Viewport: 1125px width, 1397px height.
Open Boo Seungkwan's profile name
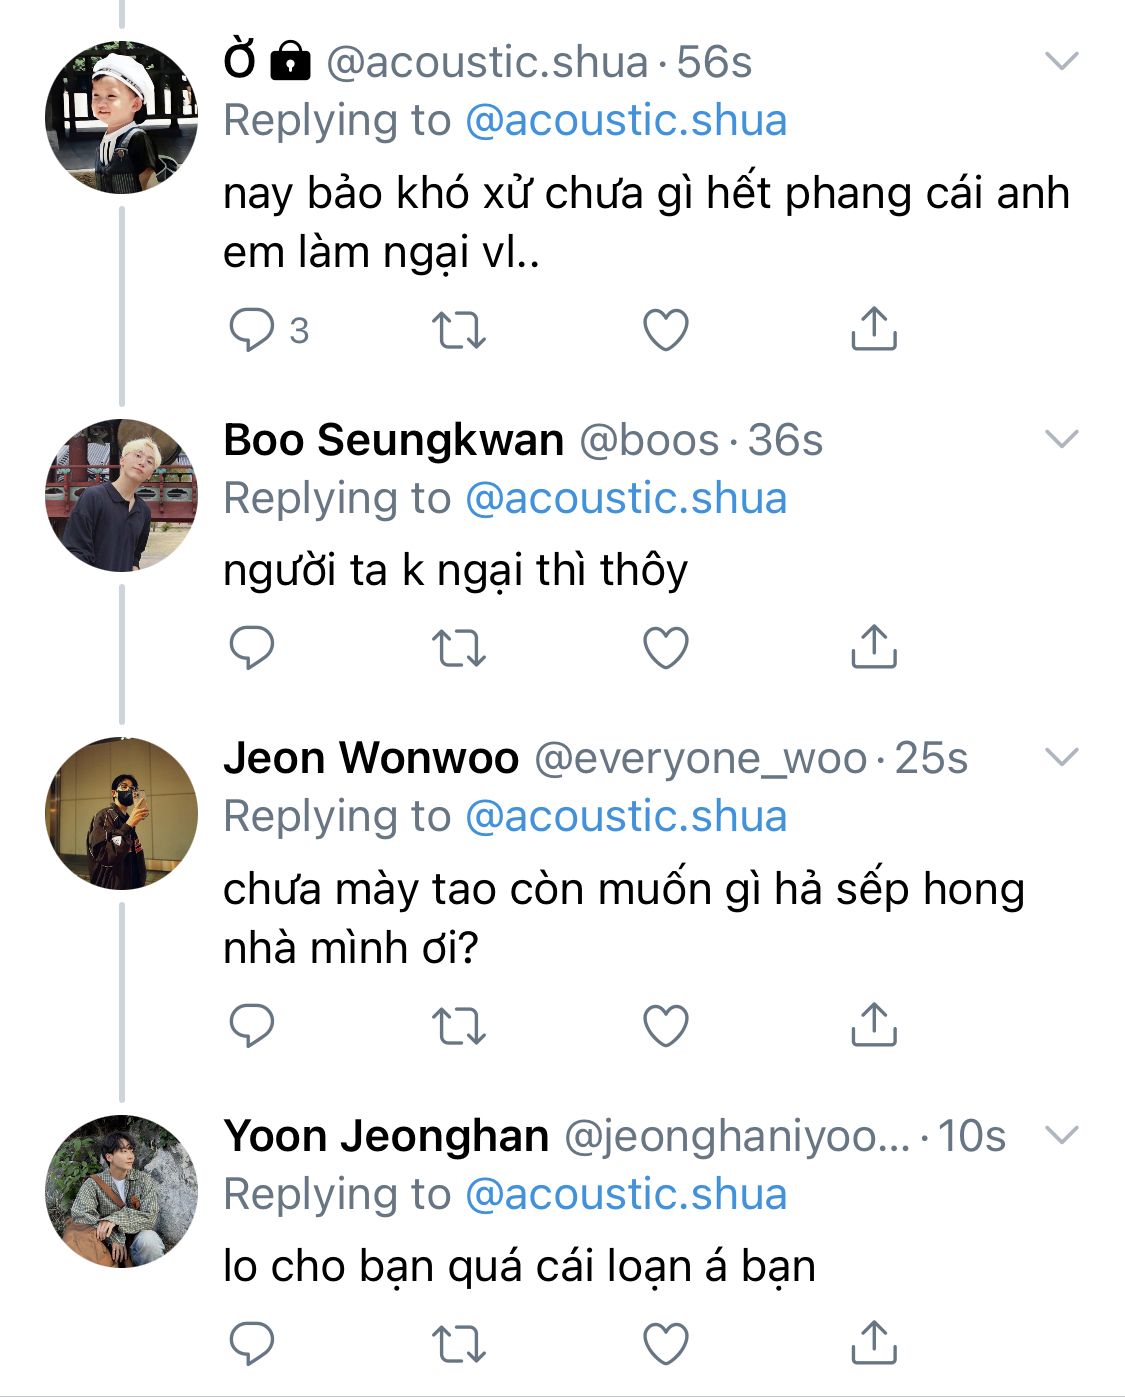394,440
